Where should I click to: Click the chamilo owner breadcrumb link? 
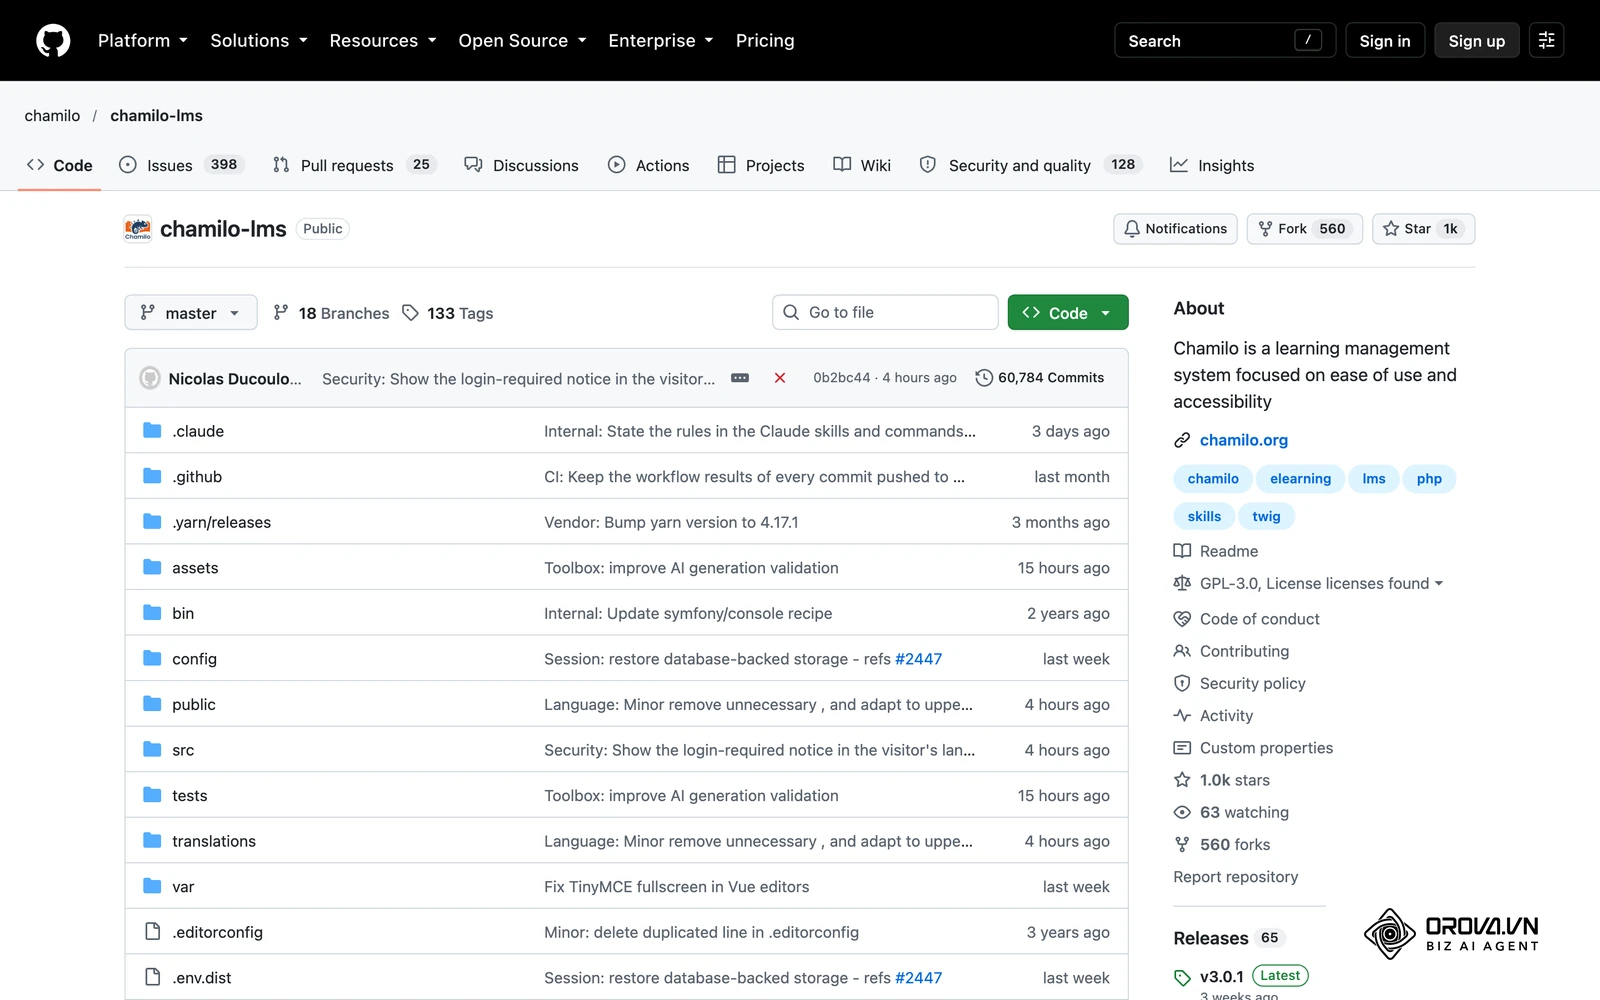52,116
